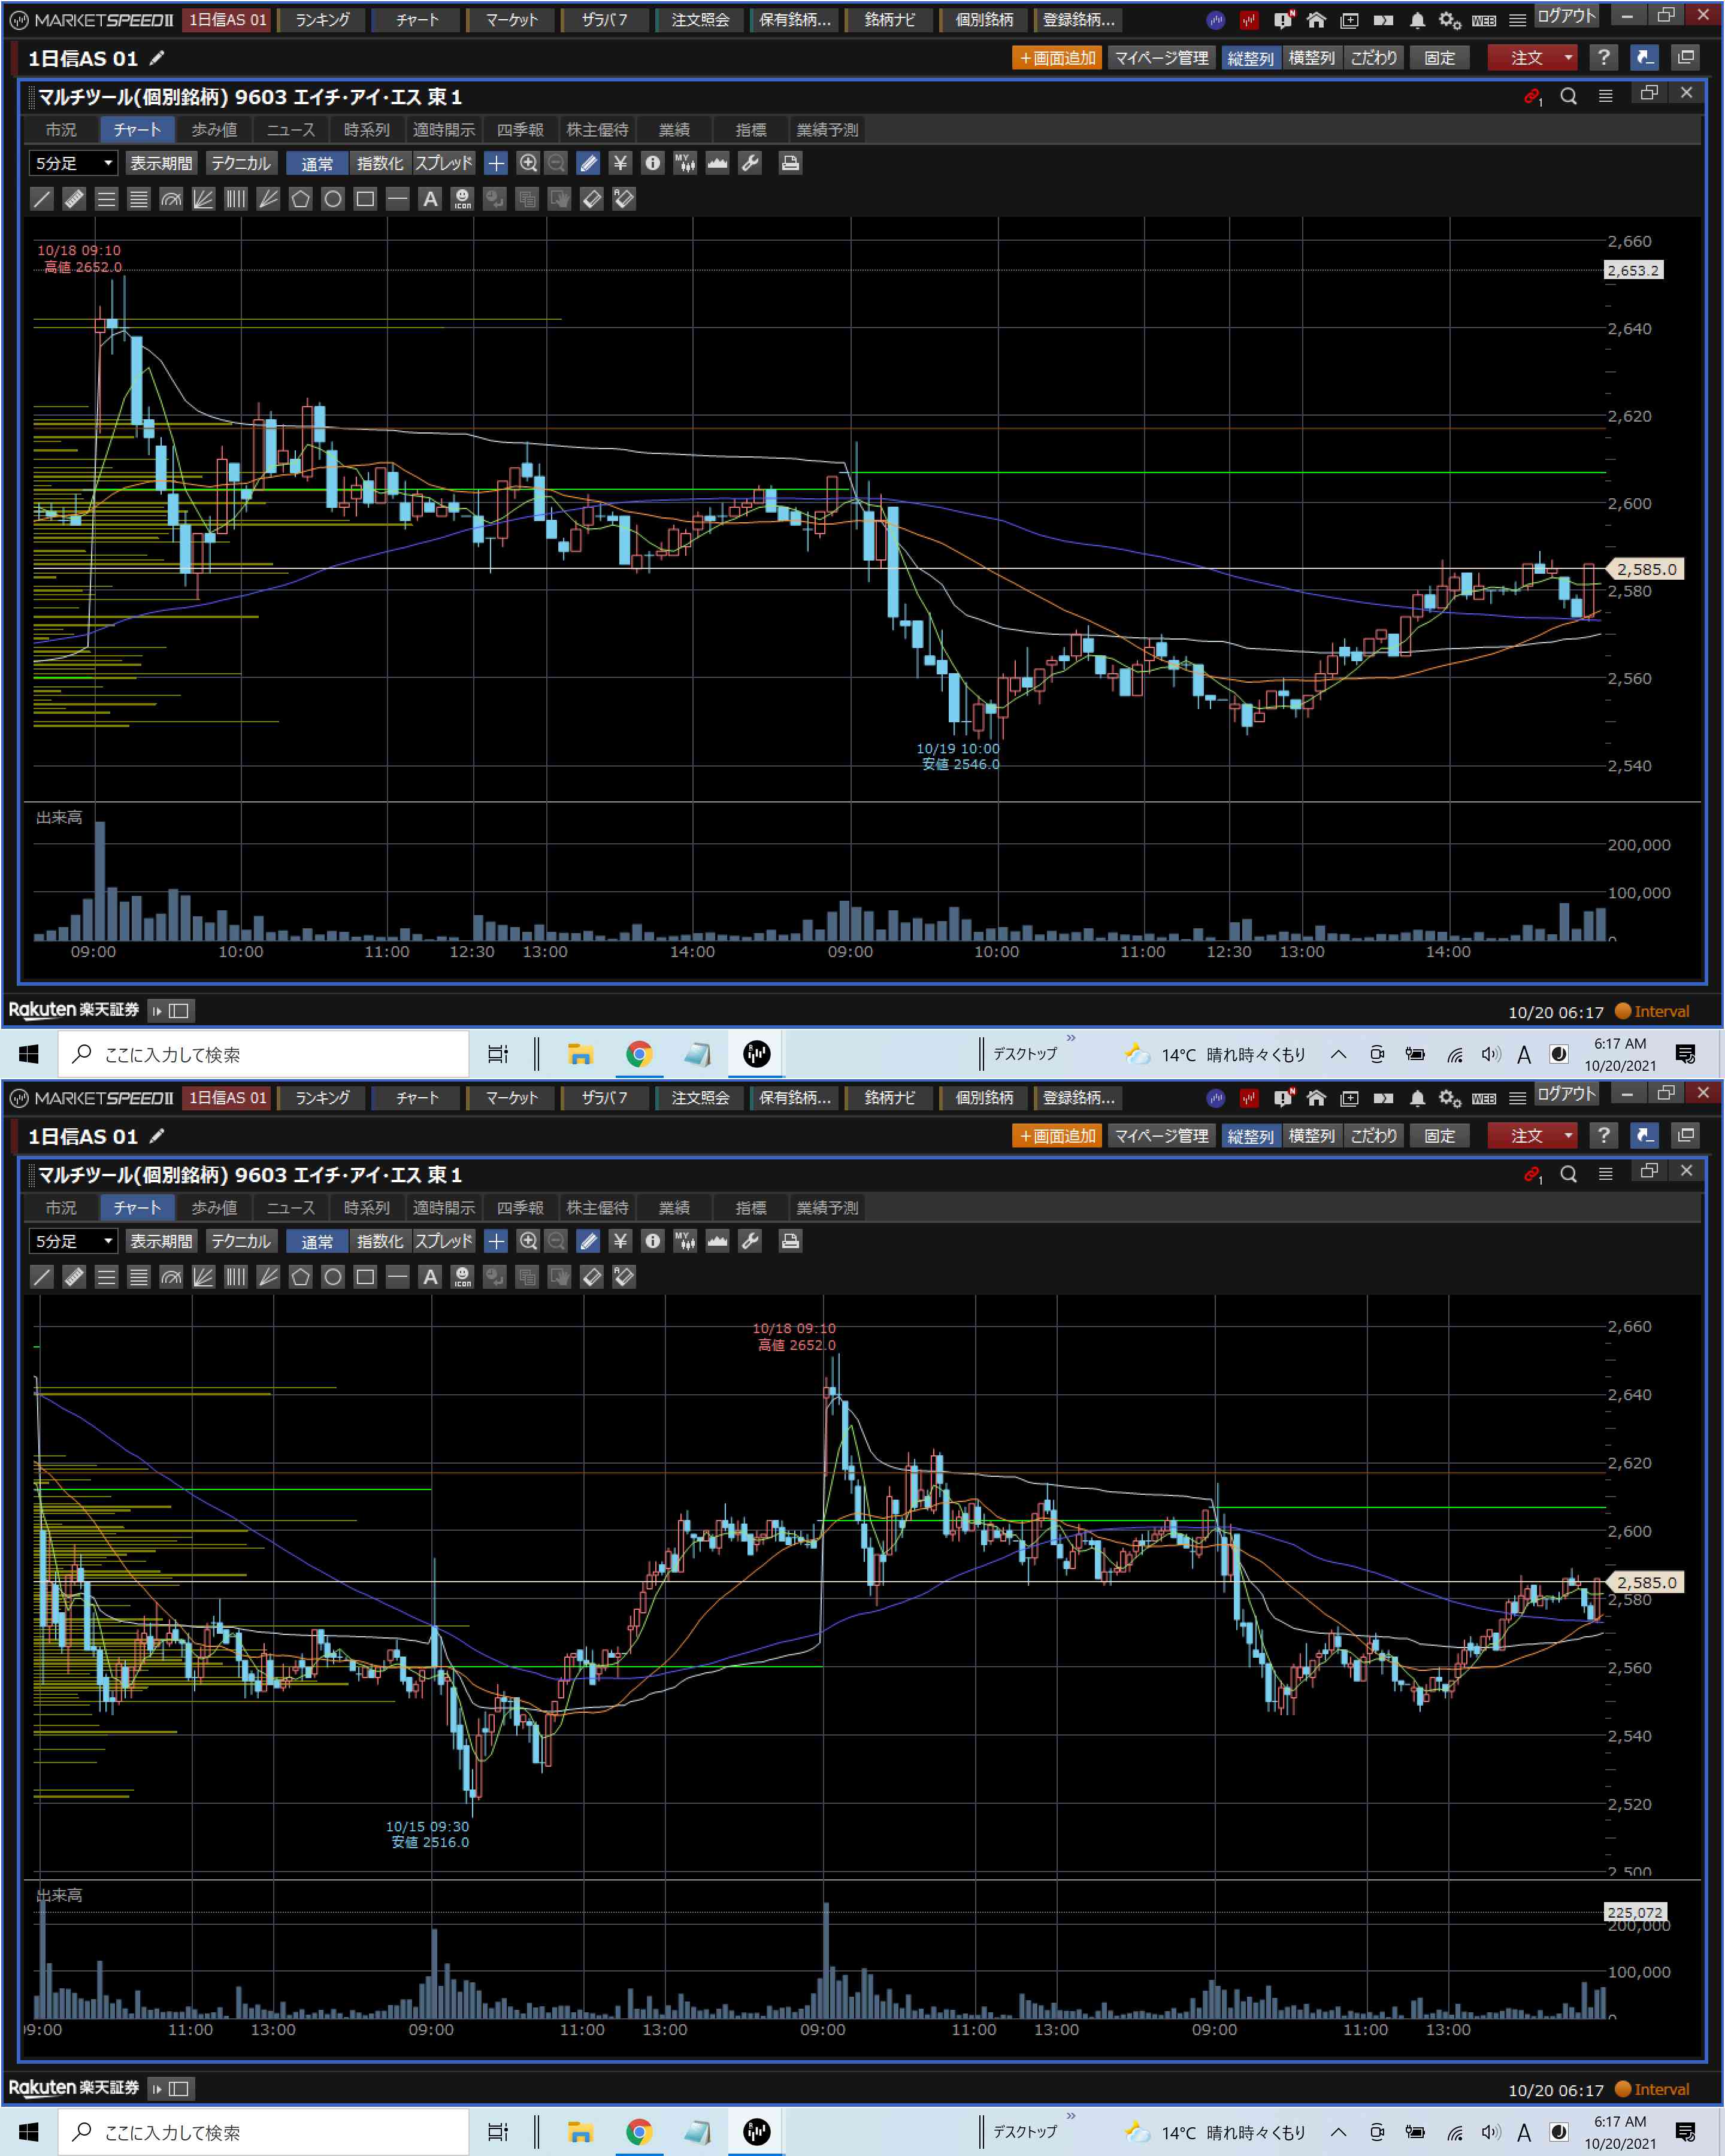This screenshot has width=1725, height=2156.
Task: Click the print chart icon in lower window
Action: click(790, 1241)
